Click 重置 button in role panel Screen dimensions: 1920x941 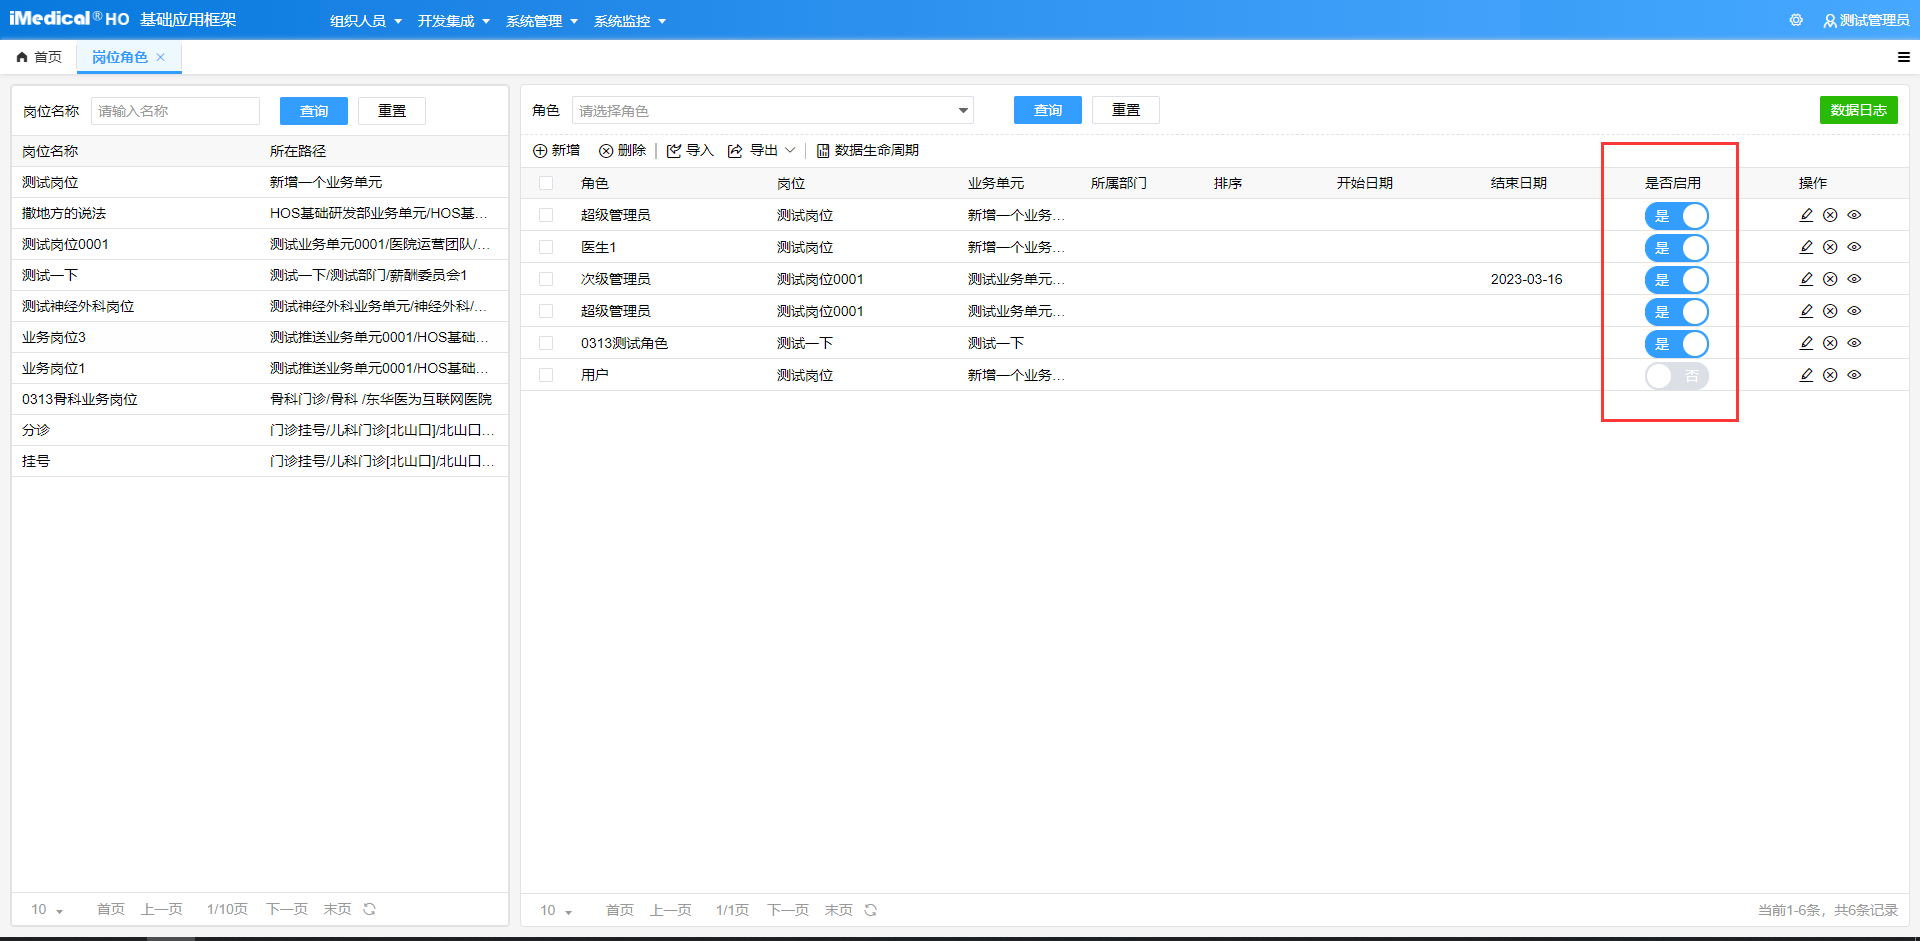[1126, 110]
